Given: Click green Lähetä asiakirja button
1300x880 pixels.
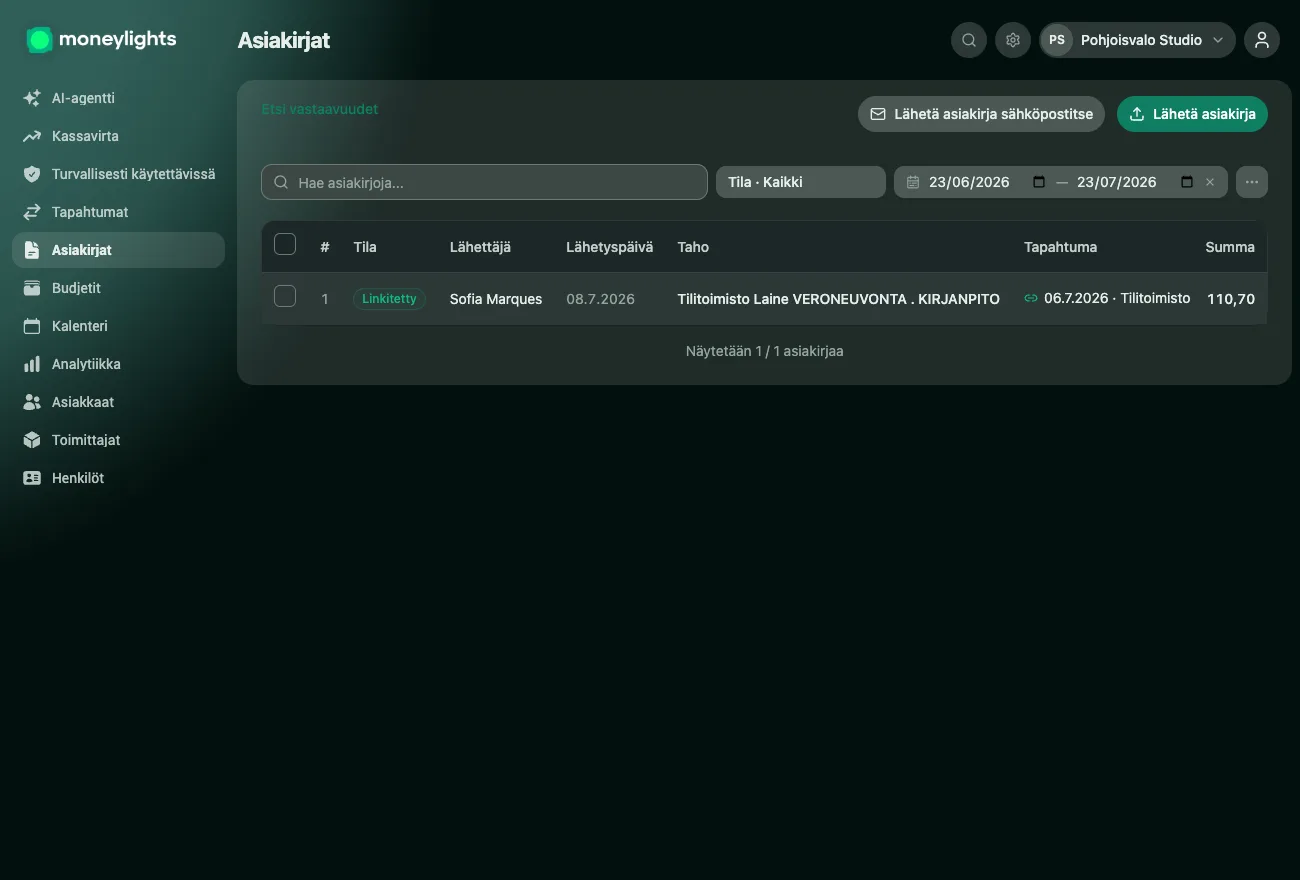Looking at the screenshot, I should coord(1192,114).
